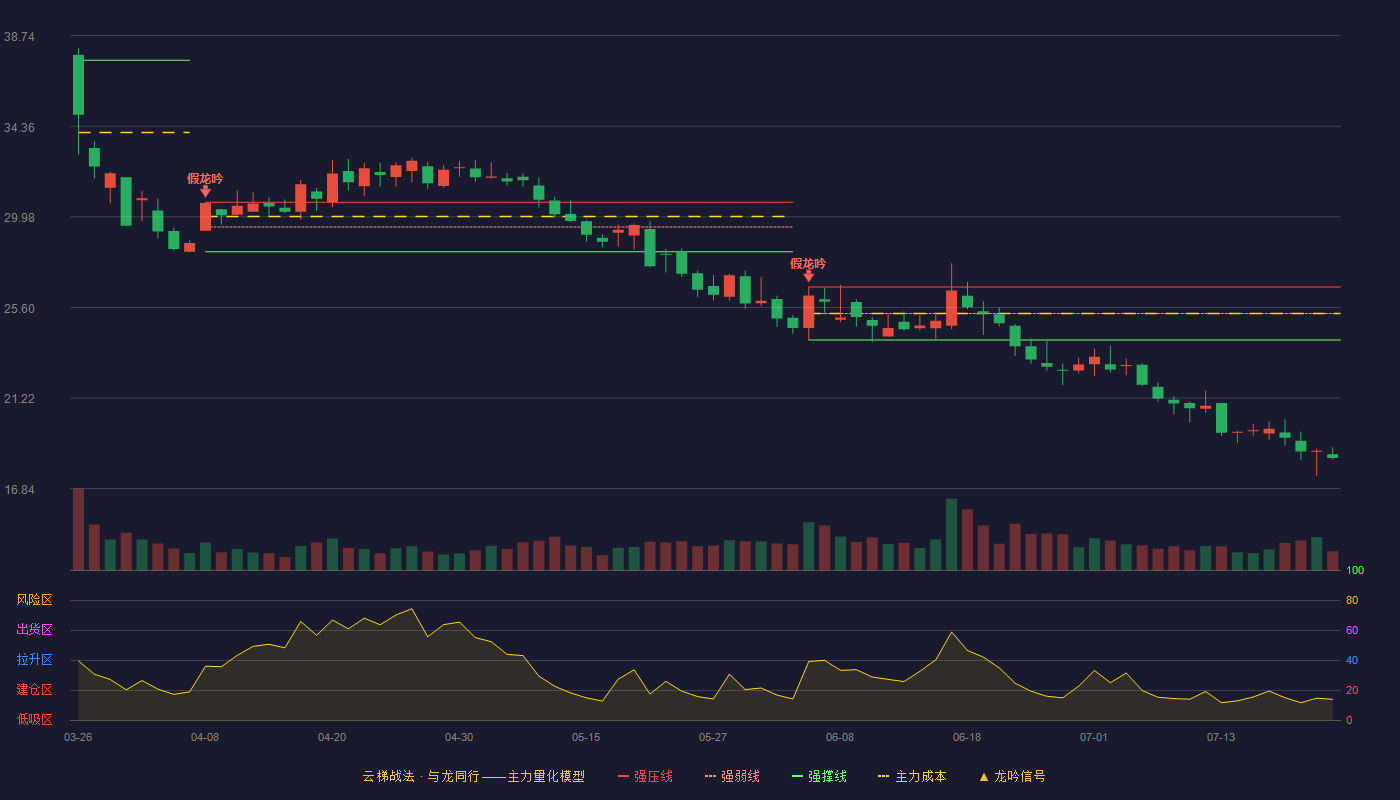This screenshot has height=800, width=1400.
Task: Click the 21.22 price axis label
Action: (20, 398)
